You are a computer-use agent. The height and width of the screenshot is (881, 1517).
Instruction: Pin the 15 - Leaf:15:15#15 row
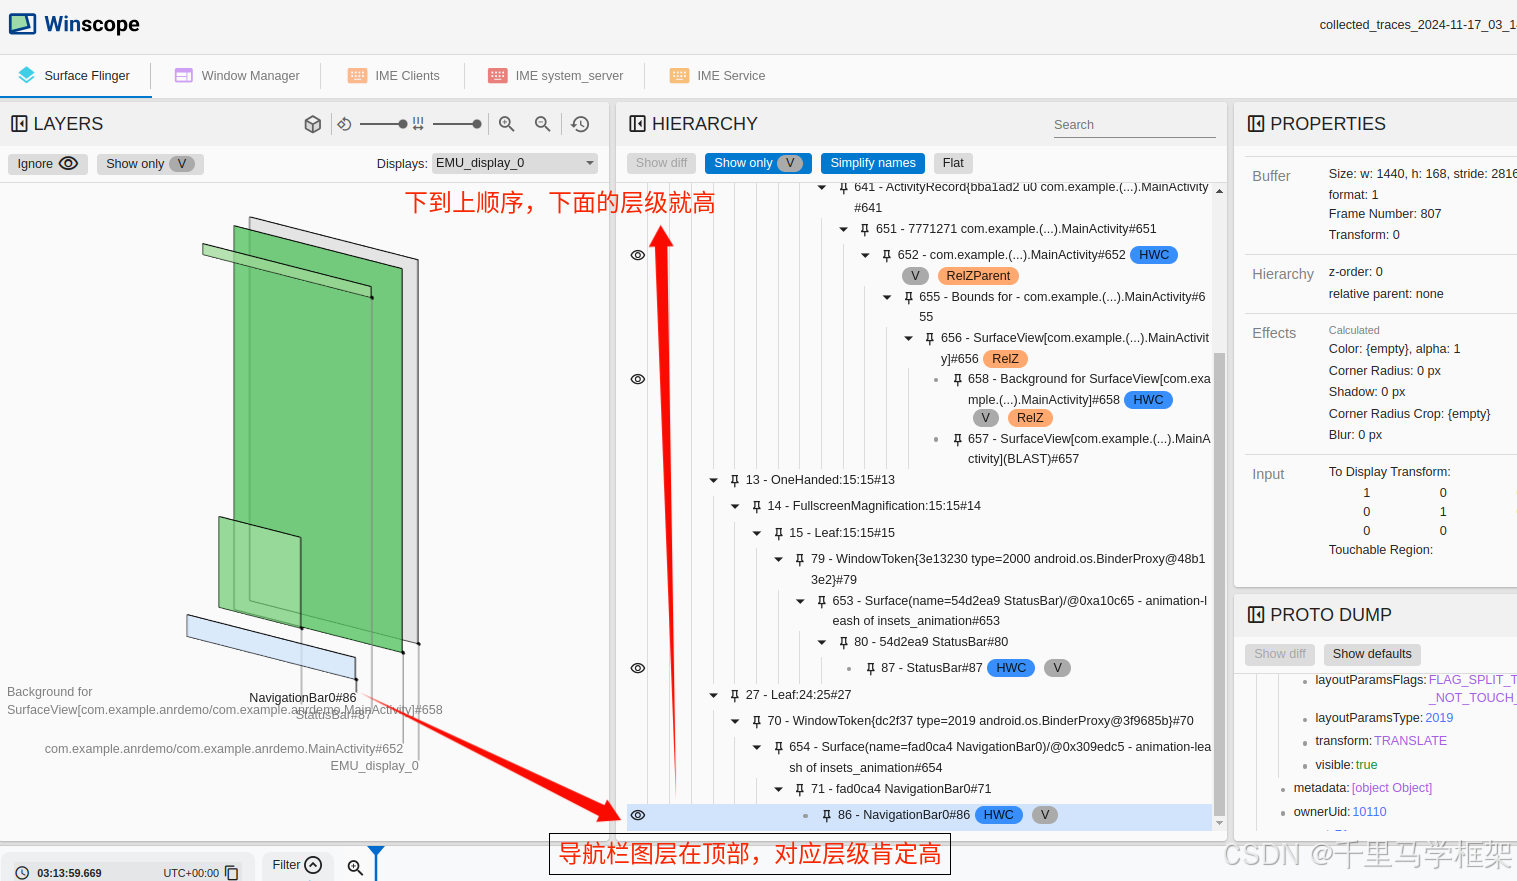pyautogui.click(x=779, y=533)
